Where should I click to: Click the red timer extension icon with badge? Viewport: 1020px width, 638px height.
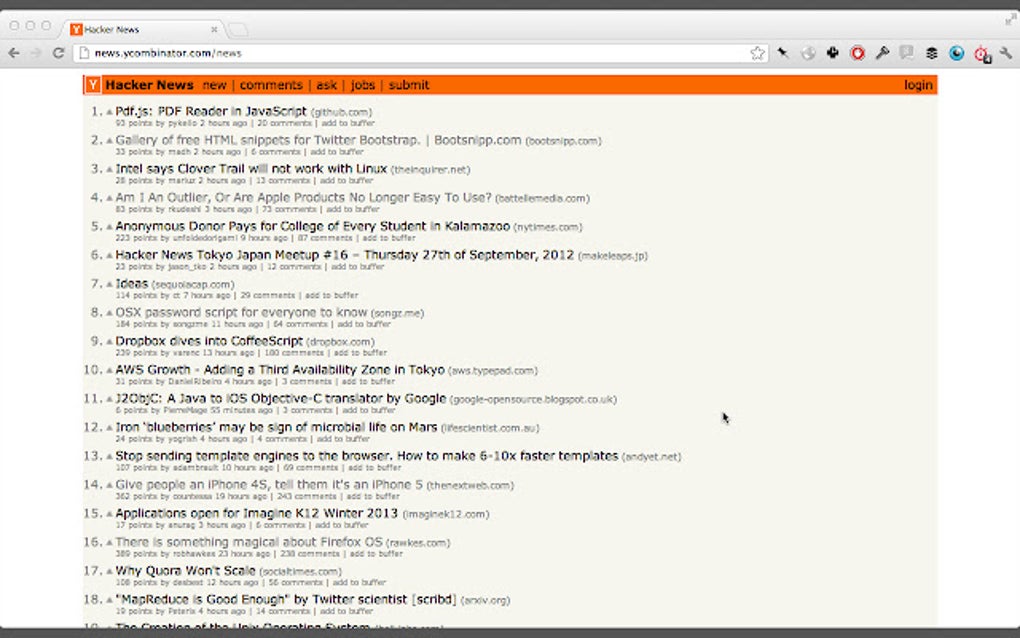982,51
